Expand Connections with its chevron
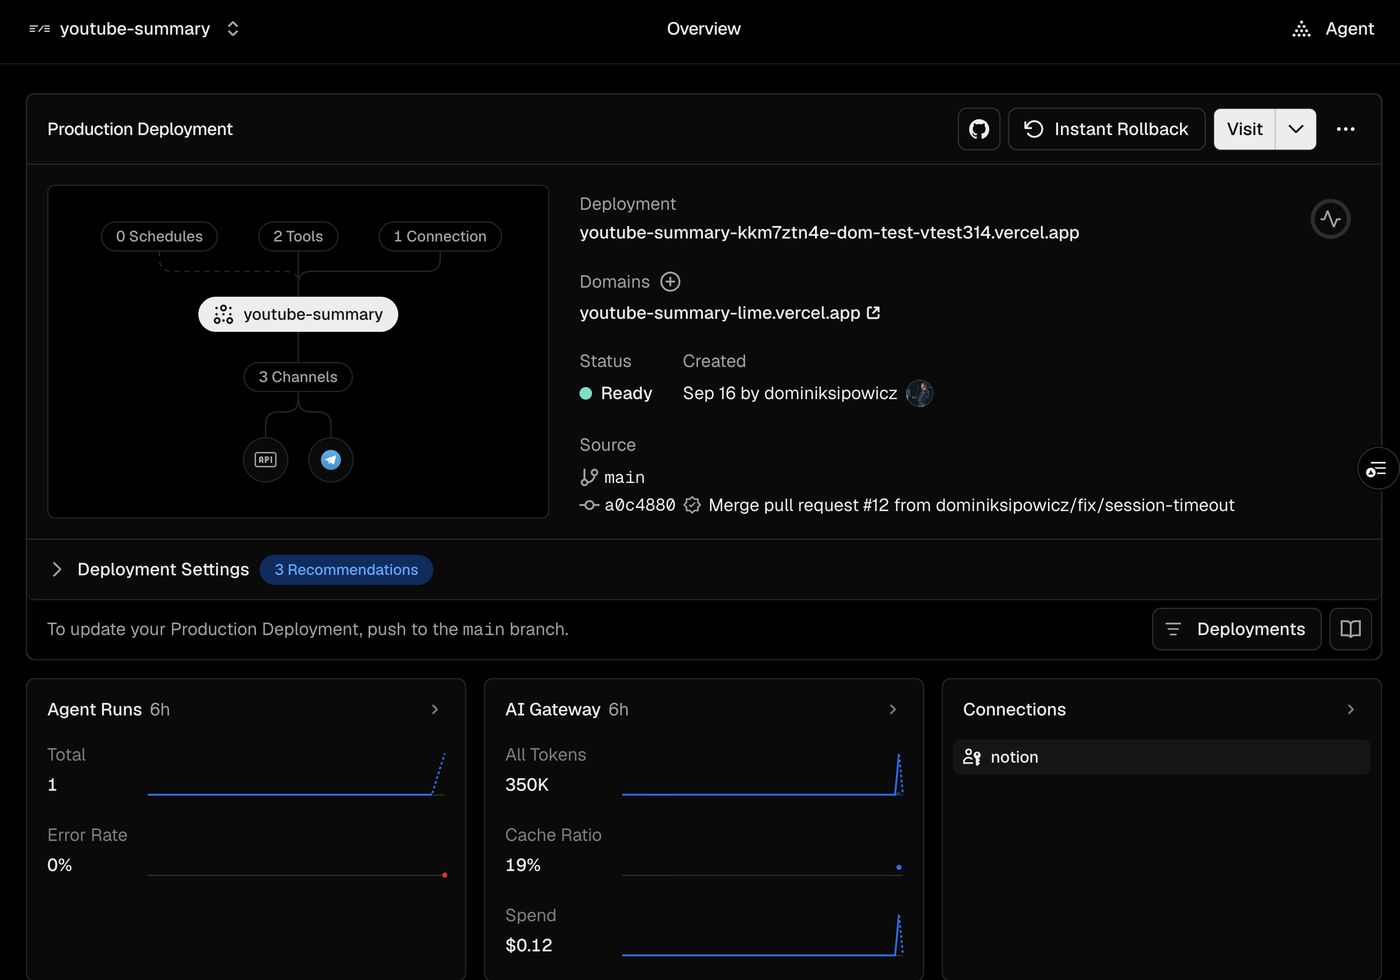 [x=1351, y=709]
